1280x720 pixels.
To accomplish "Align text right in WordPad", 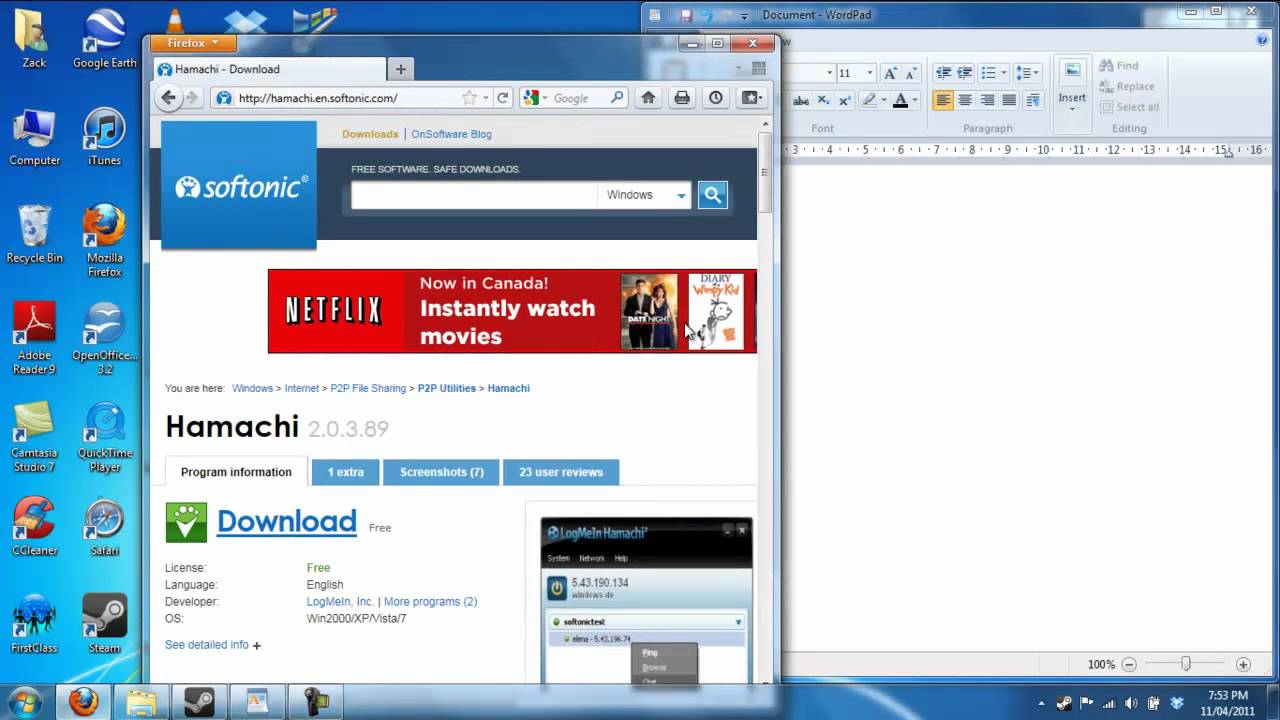I will [x=987, y=100].
